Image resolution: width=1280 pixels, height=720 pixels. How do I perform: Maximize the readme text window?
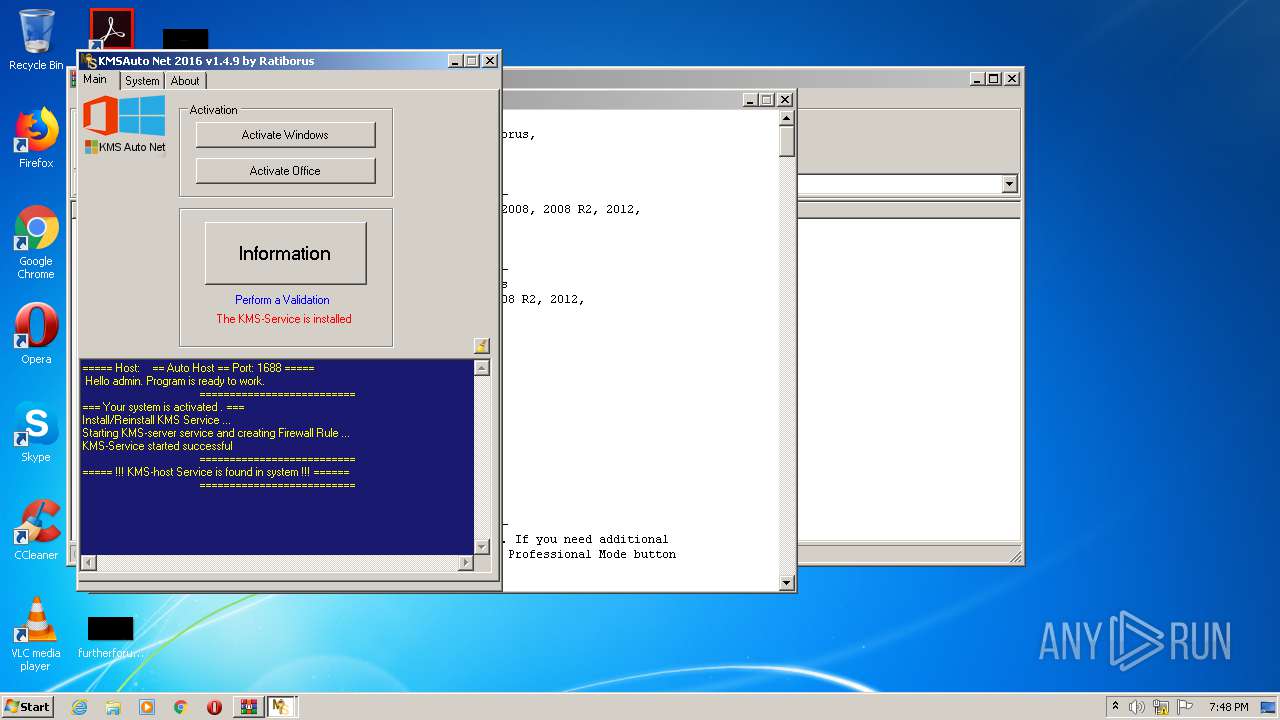coord(767,100)
